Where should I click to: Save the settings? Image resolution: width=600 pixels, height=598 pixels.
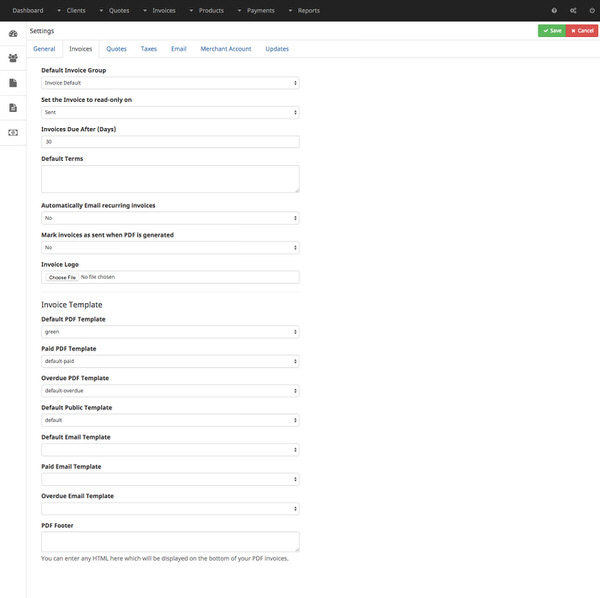point(552,31)
